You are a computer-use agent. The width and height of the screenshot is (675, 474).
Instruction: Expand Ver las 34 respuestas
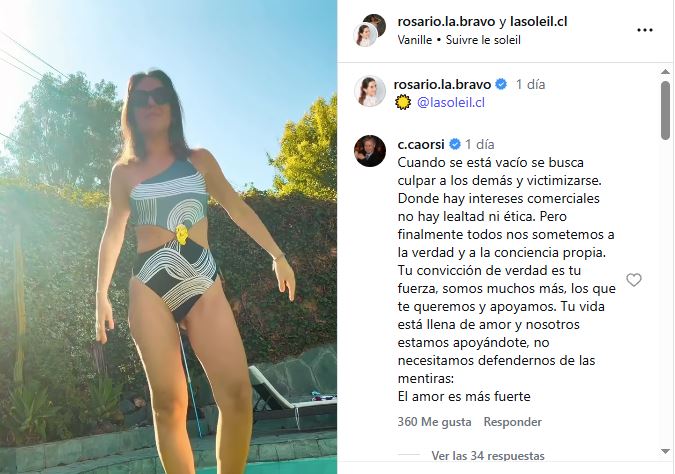488,455
